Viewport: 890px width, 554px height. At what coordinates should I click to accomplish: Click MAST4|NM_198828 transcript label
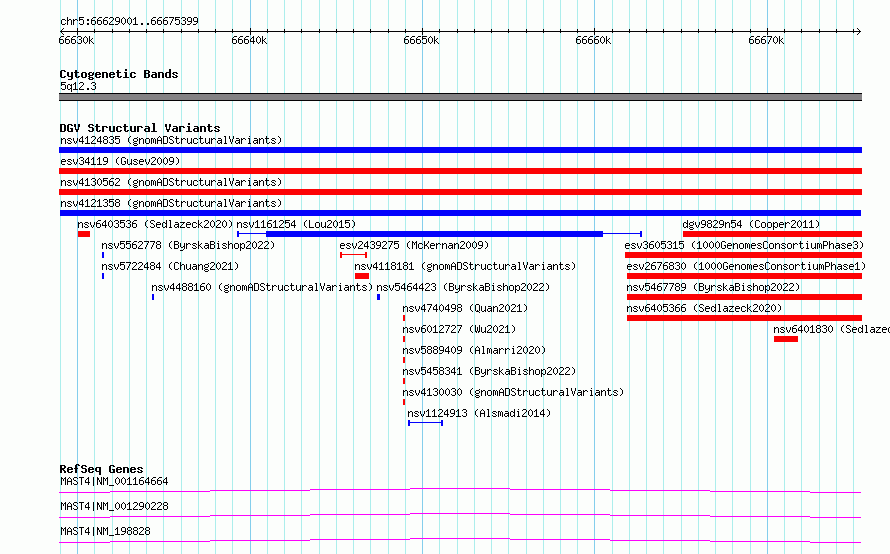[x=105, y=531]
